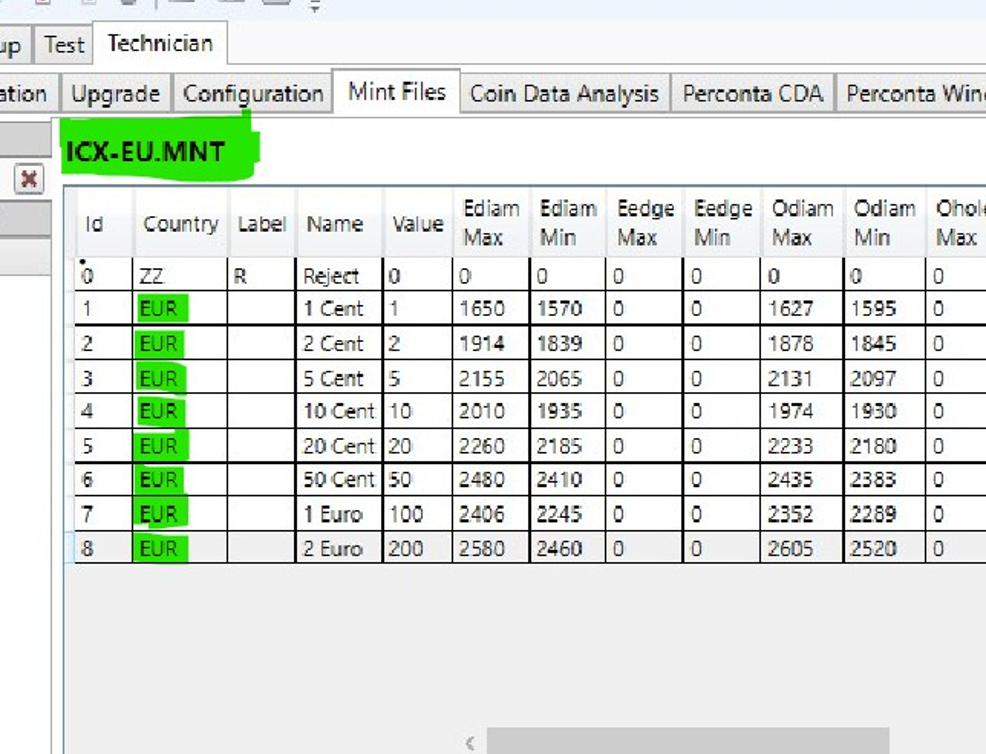Click Ediam Min value 2185
986x754 pixels.
pos(568,446)
